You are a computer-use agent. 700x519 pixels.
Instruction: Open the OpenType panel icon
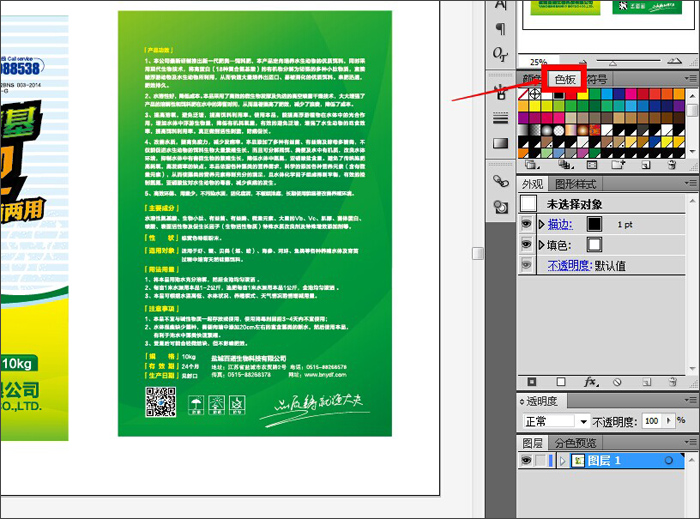[x=500, y=54]
